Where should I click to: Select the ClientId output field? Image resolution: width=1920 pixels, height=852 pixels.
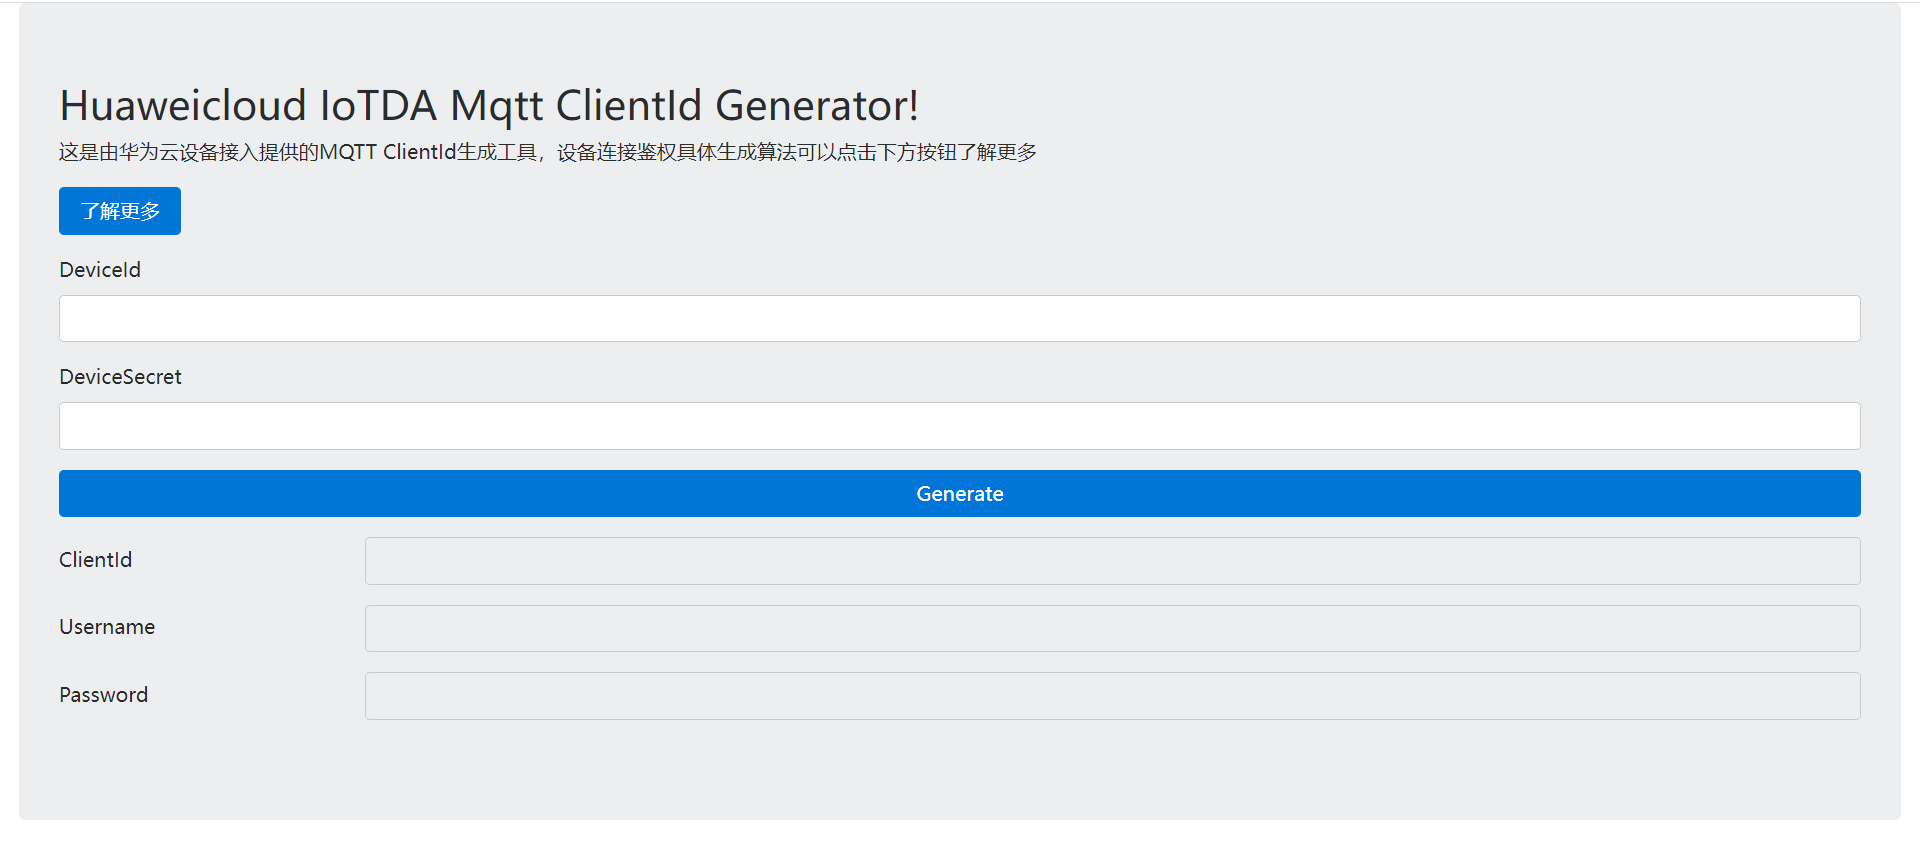click(1113, 561)
